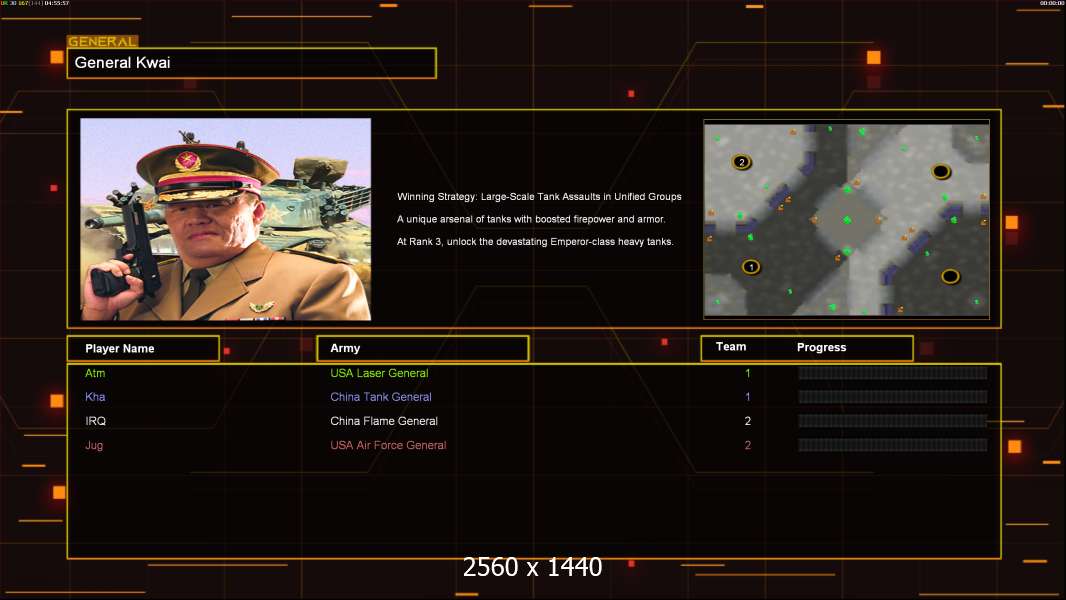
Task: Click the GENERAL label above the name
Action: click(x=103, y=41)
